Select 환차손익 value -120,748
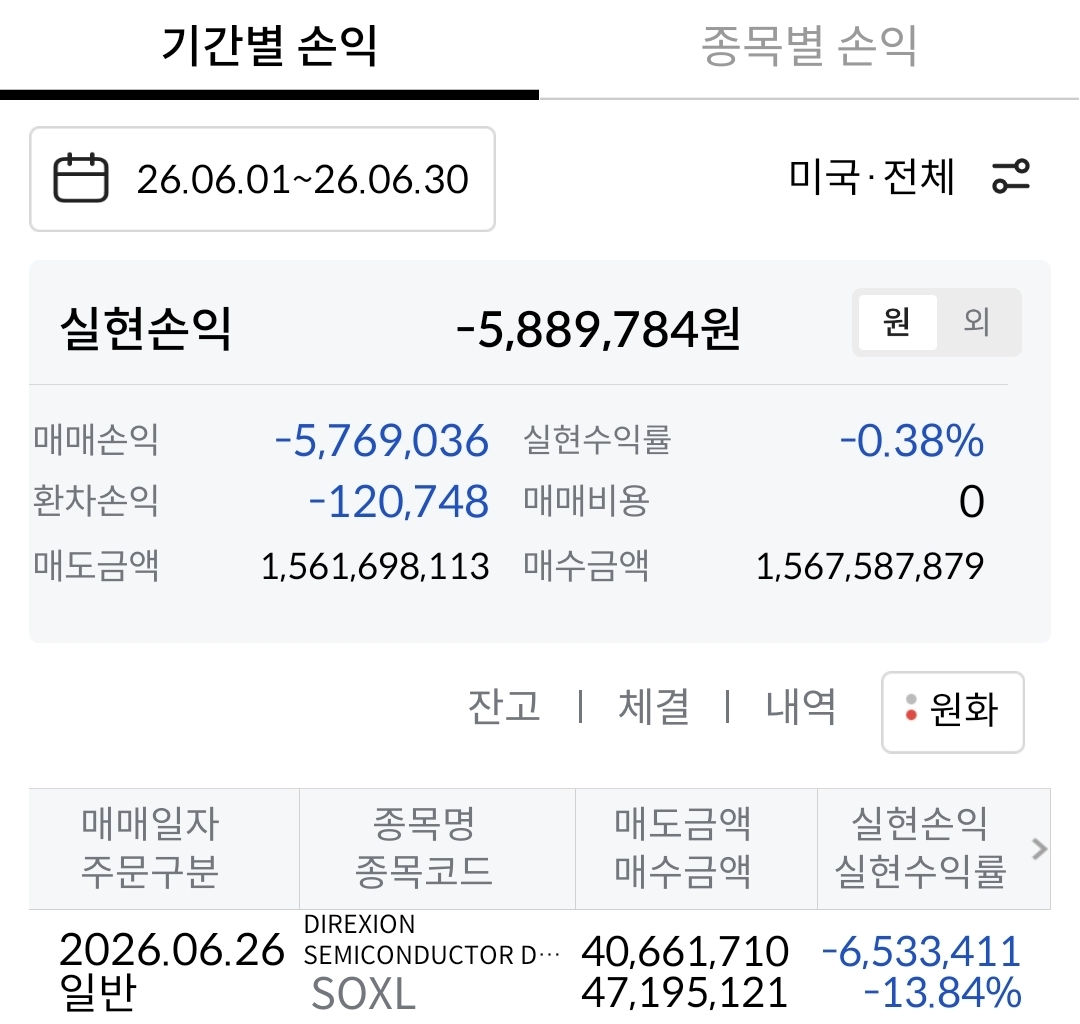1080x1024 pixels. [x=399, y=501]
